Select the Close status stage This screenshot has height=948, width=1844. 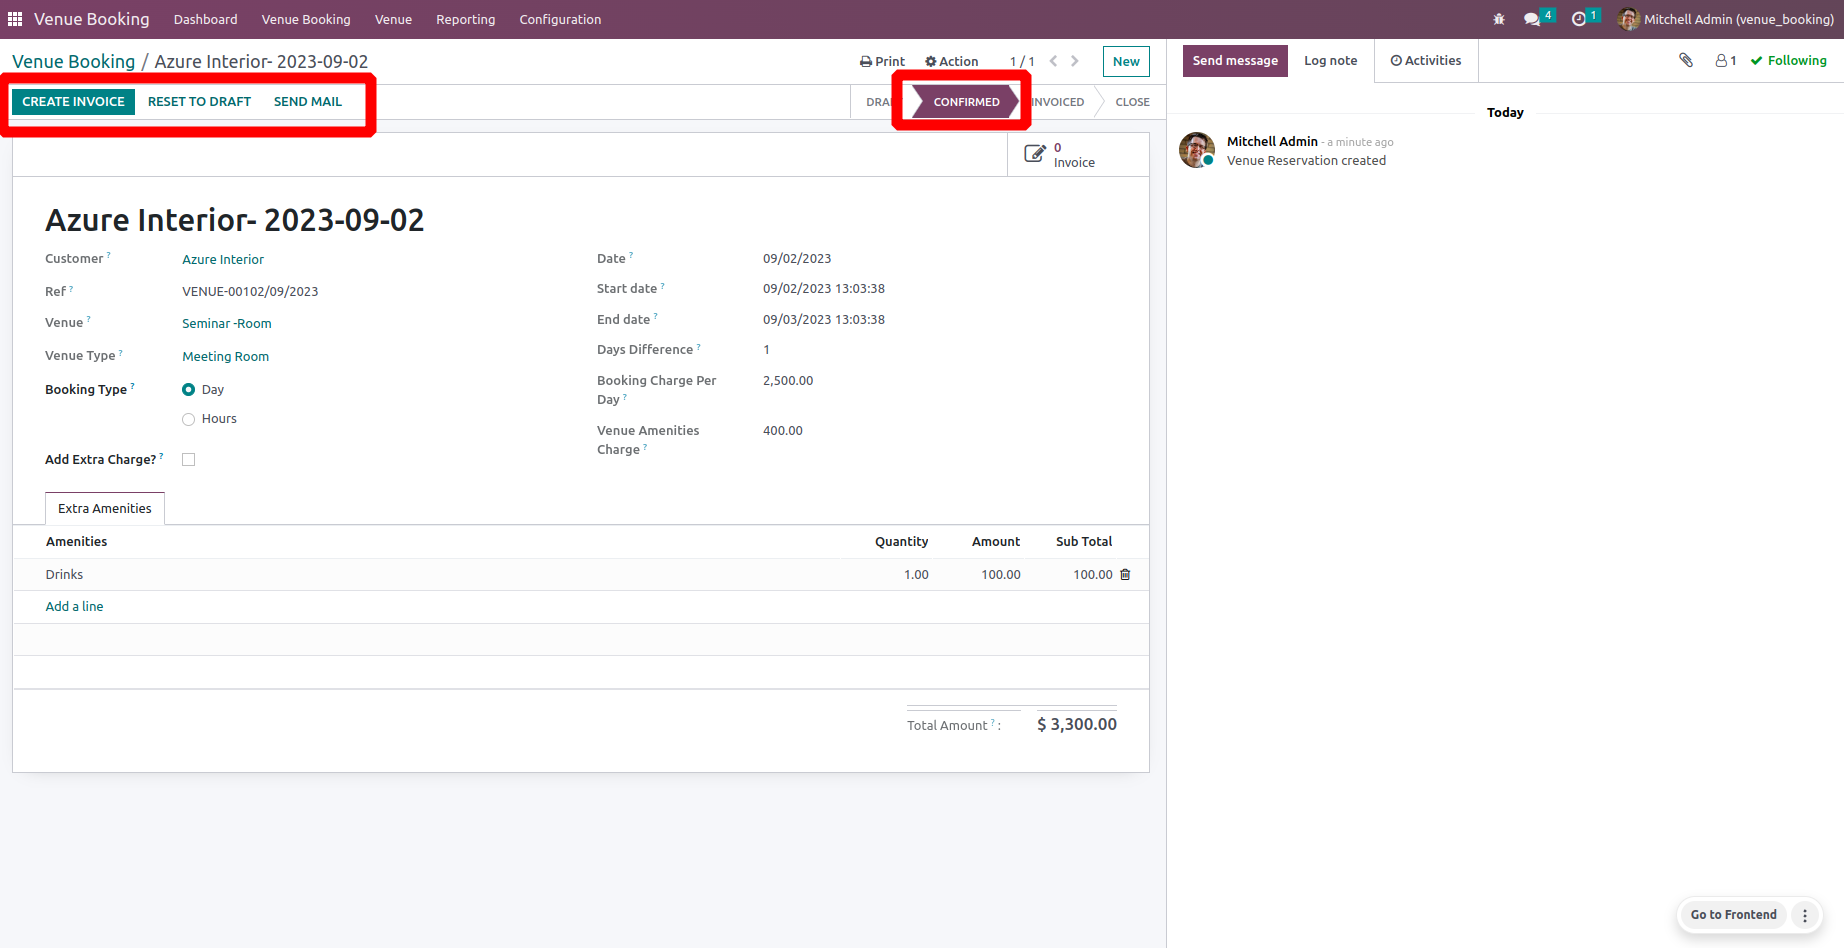(x=1132, y=102)
